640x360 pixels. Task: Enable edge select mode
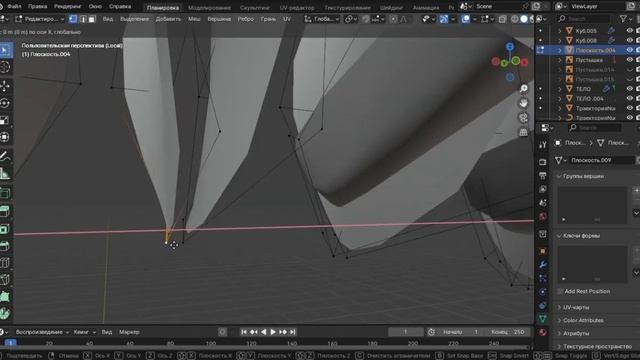pyautogui.click(x=83, y=19)
